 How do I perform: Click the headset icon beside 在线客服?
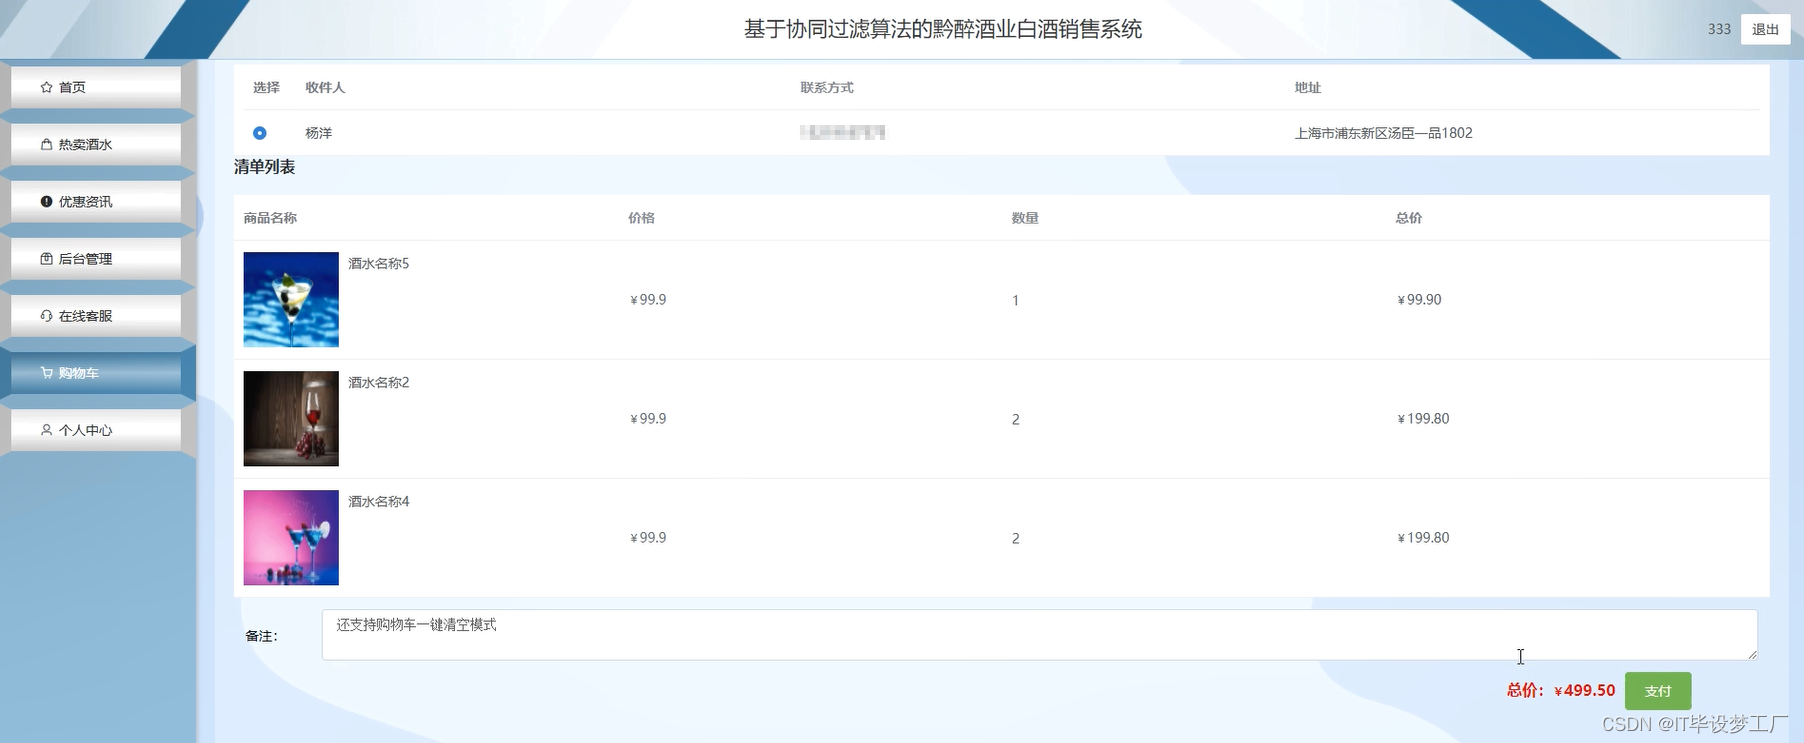pyautogui.click(x=46, y=315)
